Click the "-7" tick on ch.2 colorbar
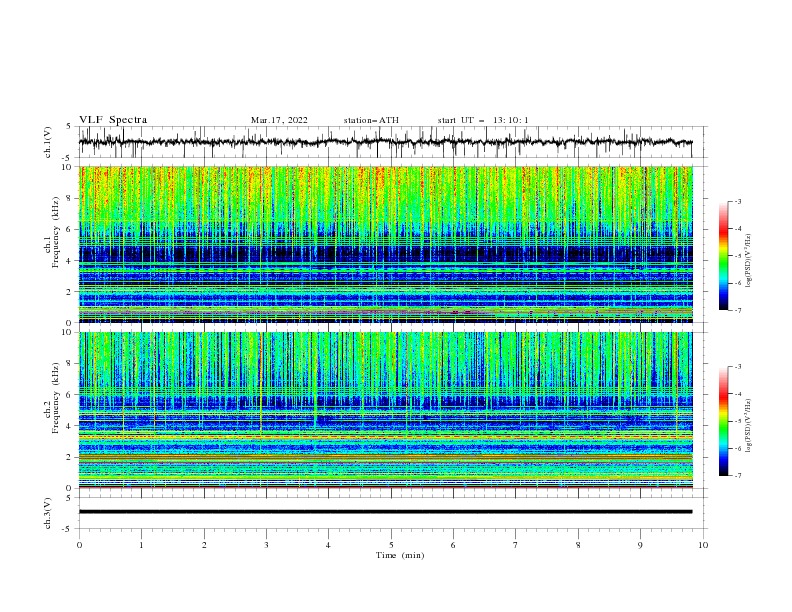The image size is (792, 612). coord(737,476)
